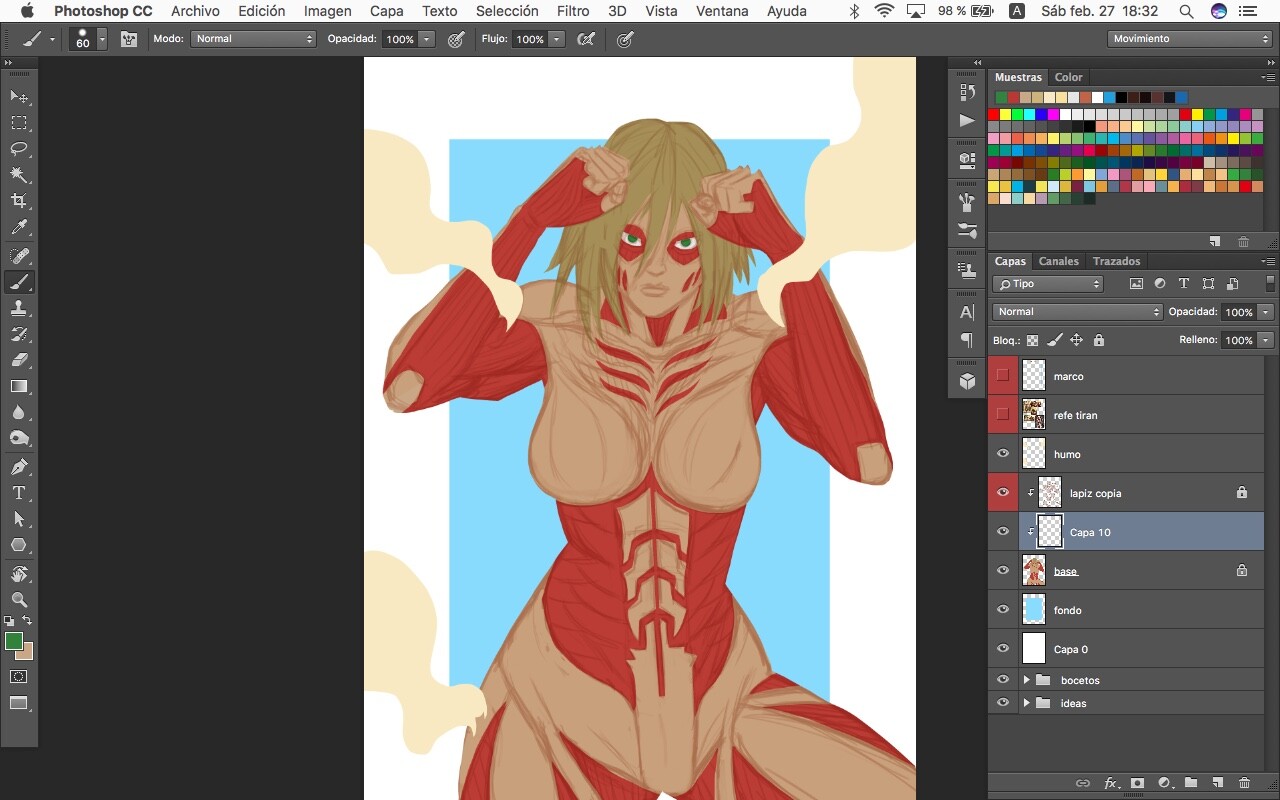
Task: Select the Hand tool
Action: (19, 574)
